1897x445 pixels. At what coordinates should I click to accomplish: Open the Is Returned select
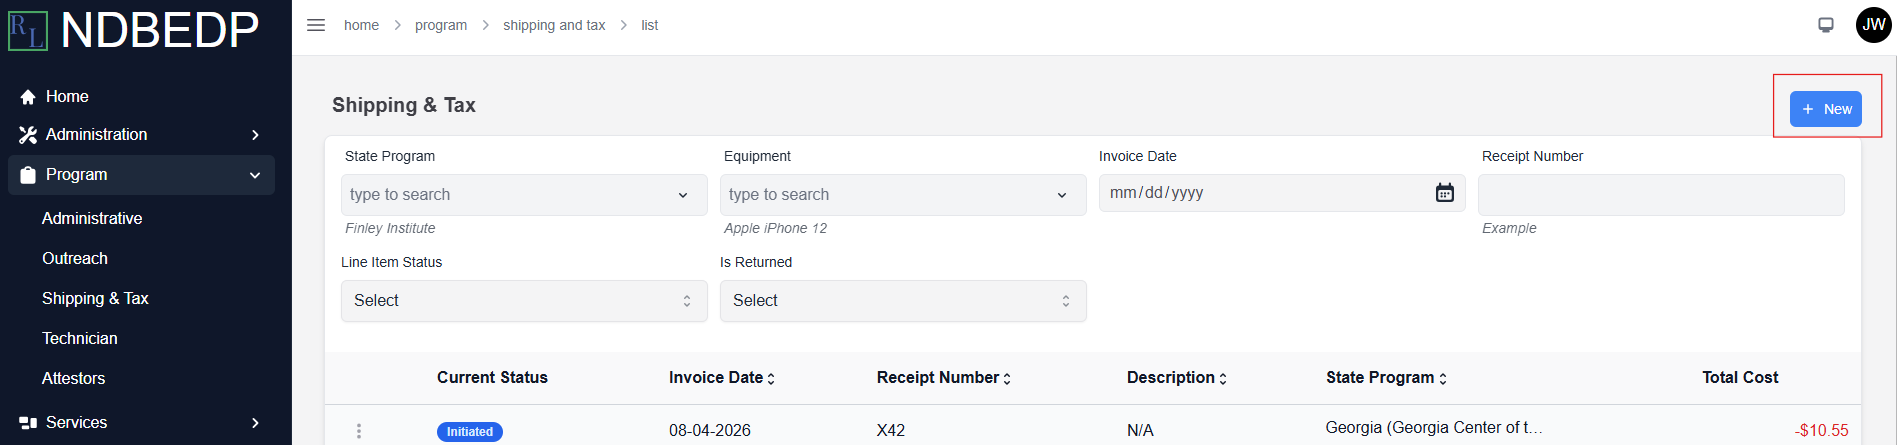coord(903,301)
